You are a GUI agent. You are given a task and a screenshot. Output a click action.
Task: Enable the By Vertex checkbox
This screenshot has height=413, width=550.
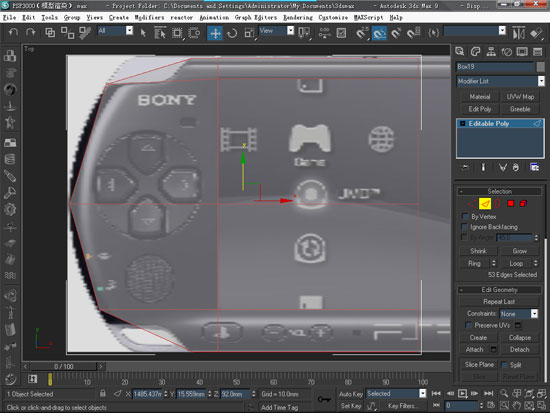pos(465,216)
